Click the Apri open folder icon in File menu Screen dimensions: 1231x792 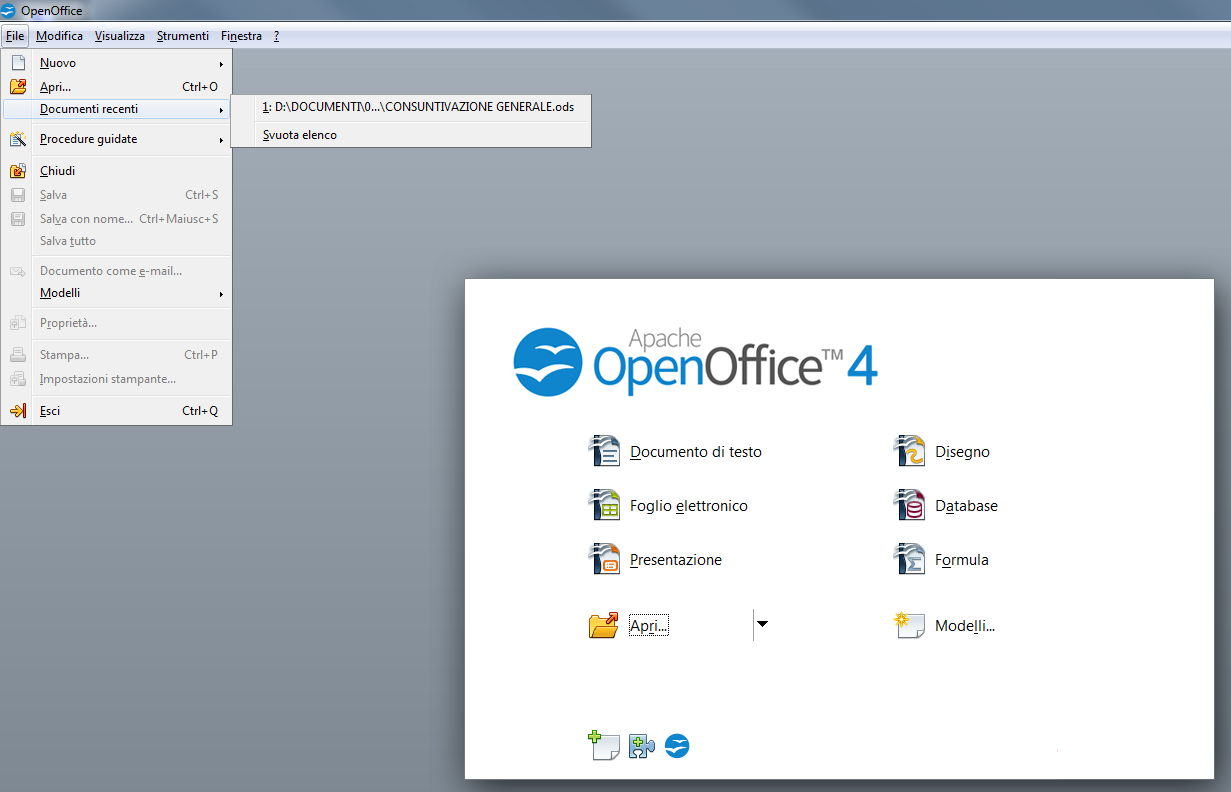click(x=17, y=87)
